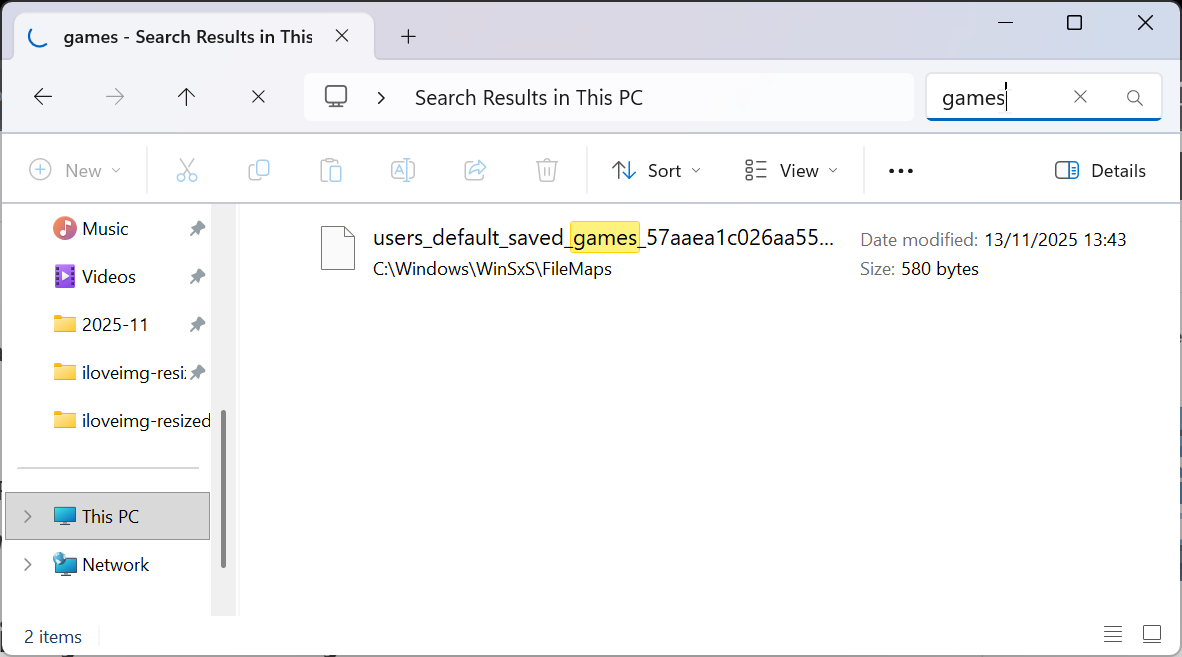Add a new tab
Screen dimensions: 1182x657
coord(408,37)
